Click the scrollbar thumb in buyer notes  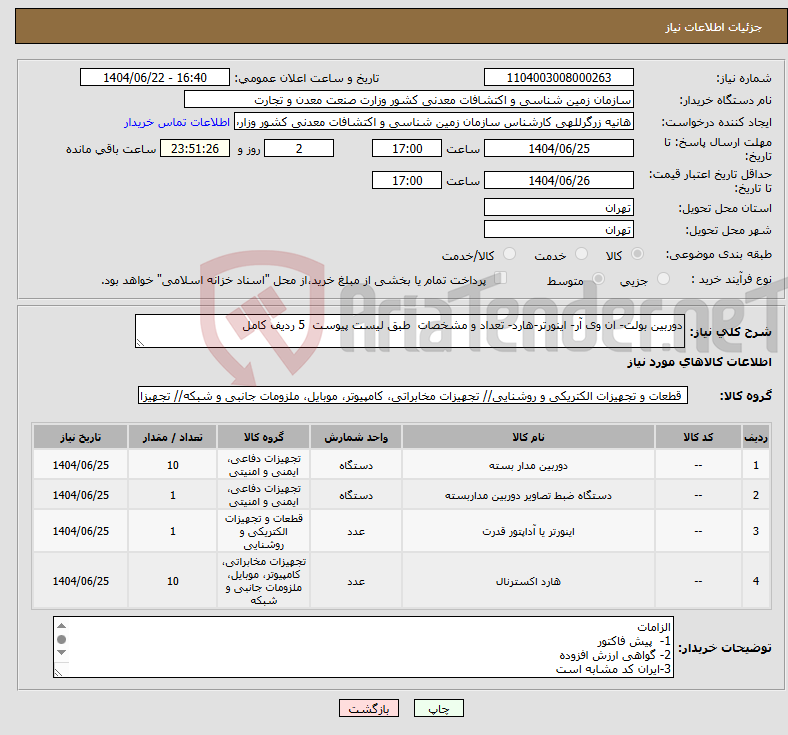point(62,640)
